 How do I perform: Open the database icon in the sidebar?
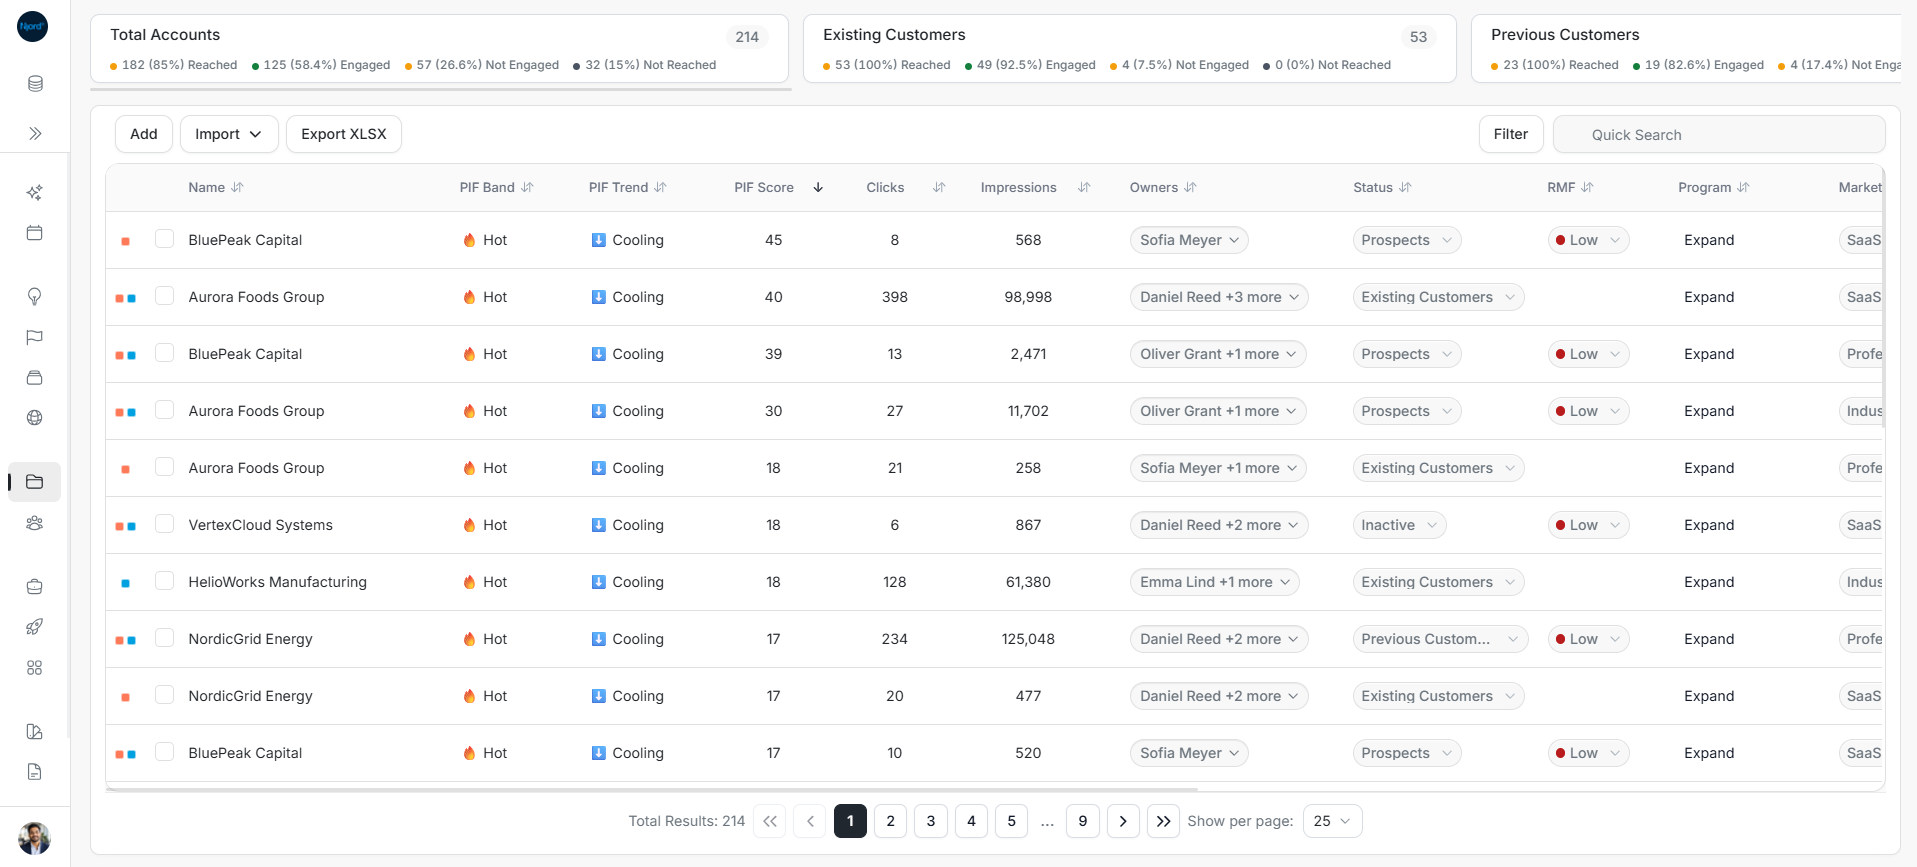(x=35, y=84)
